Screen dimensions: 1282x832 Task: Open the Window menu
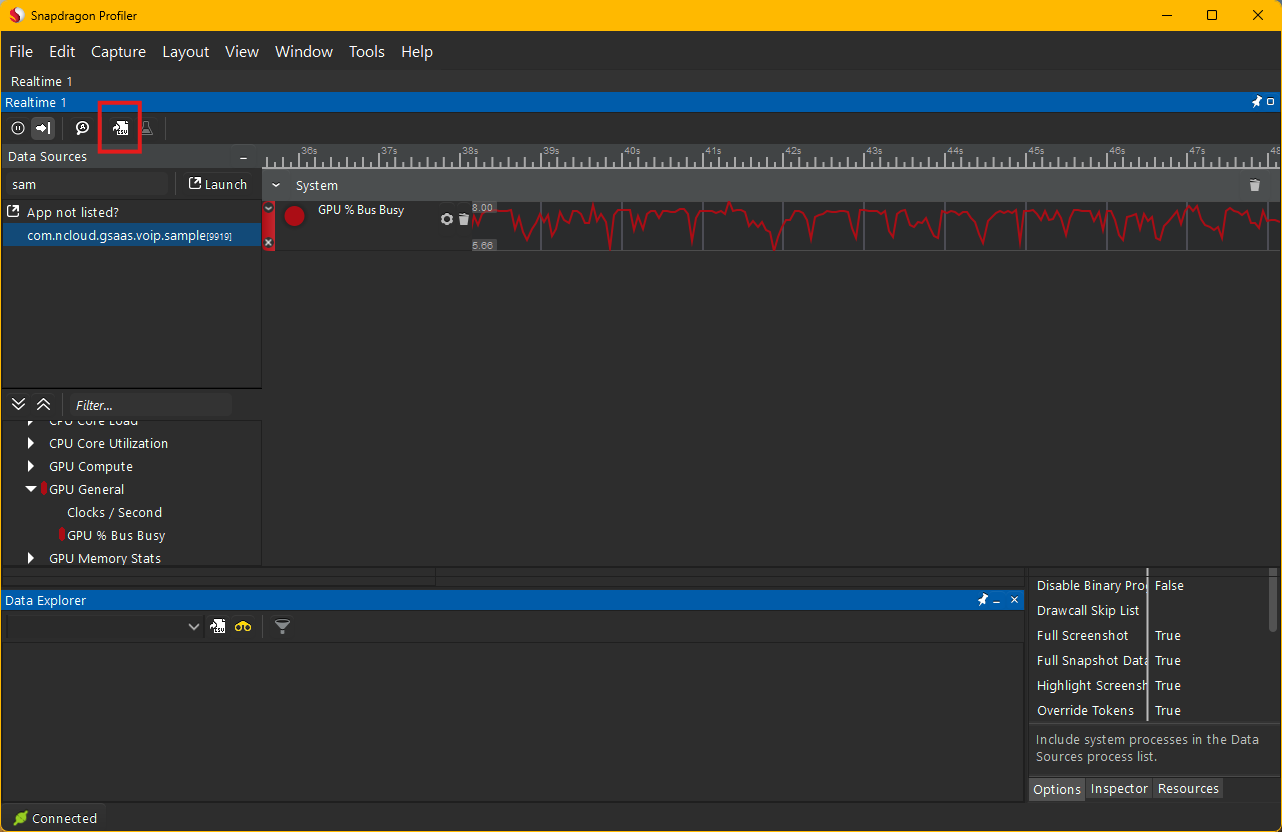tap(304, 51)
